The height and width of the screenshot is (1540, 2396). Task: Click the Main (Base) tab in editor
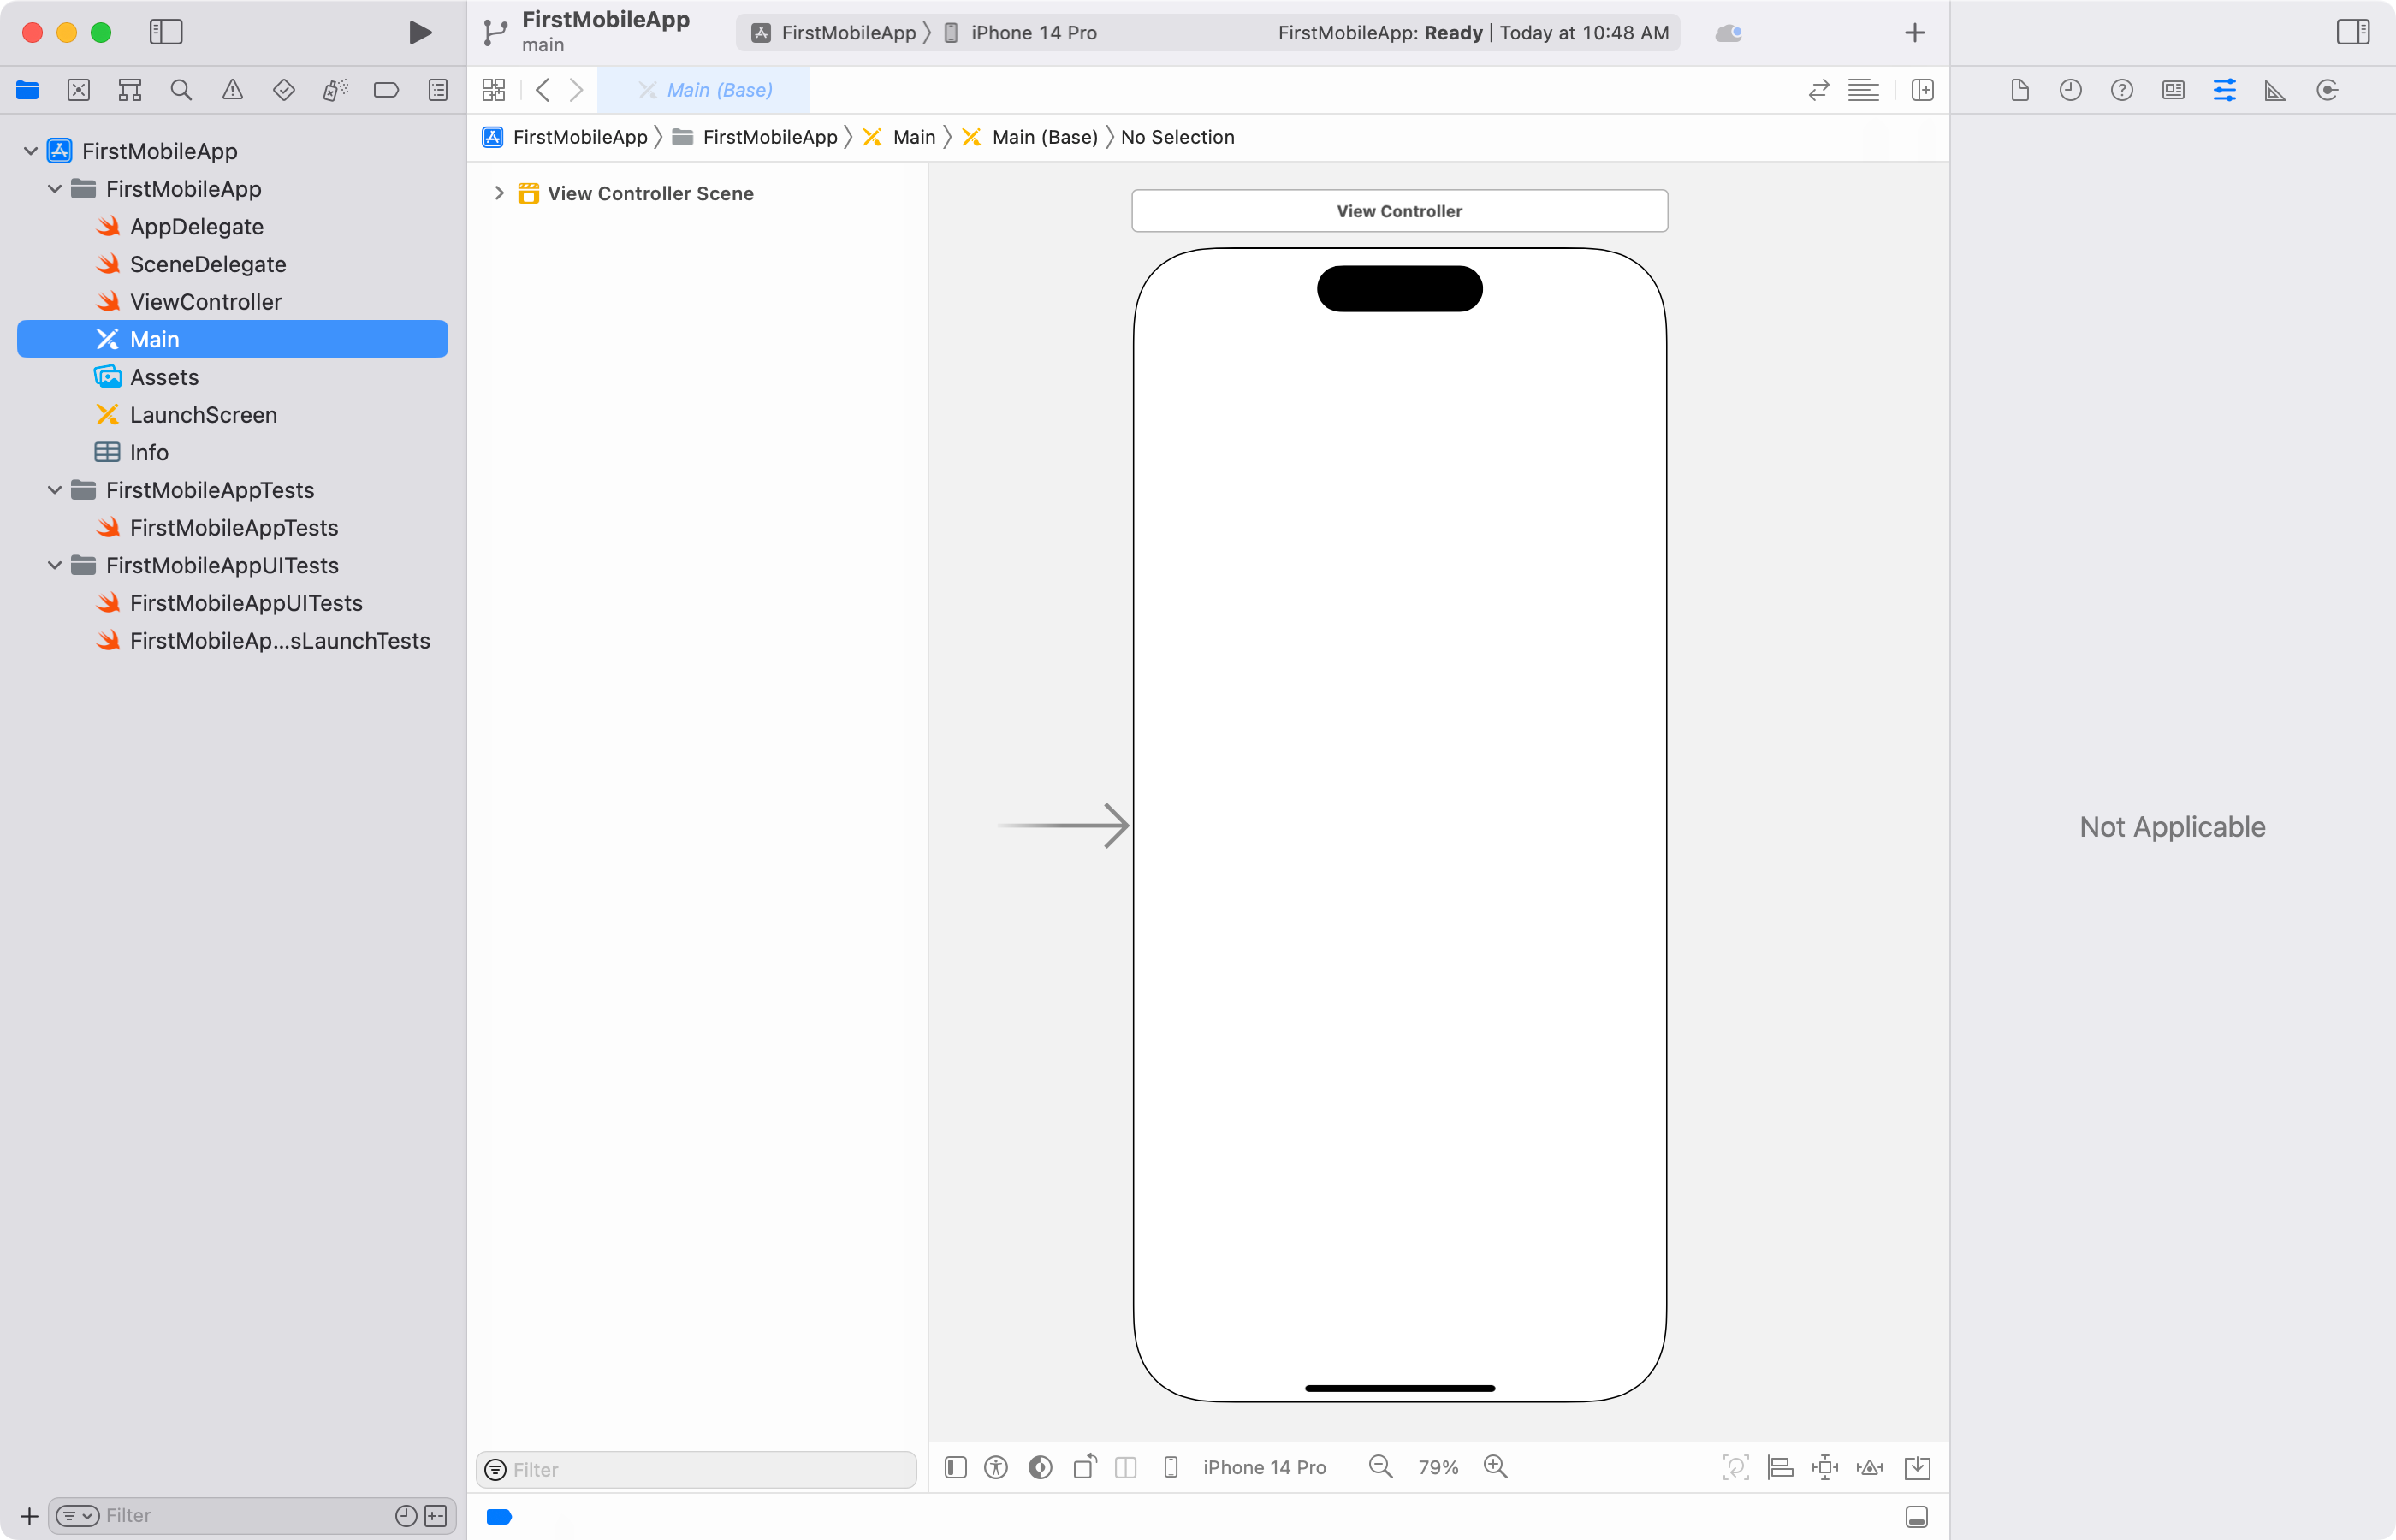pyautogui.click(x=718, y=89)
